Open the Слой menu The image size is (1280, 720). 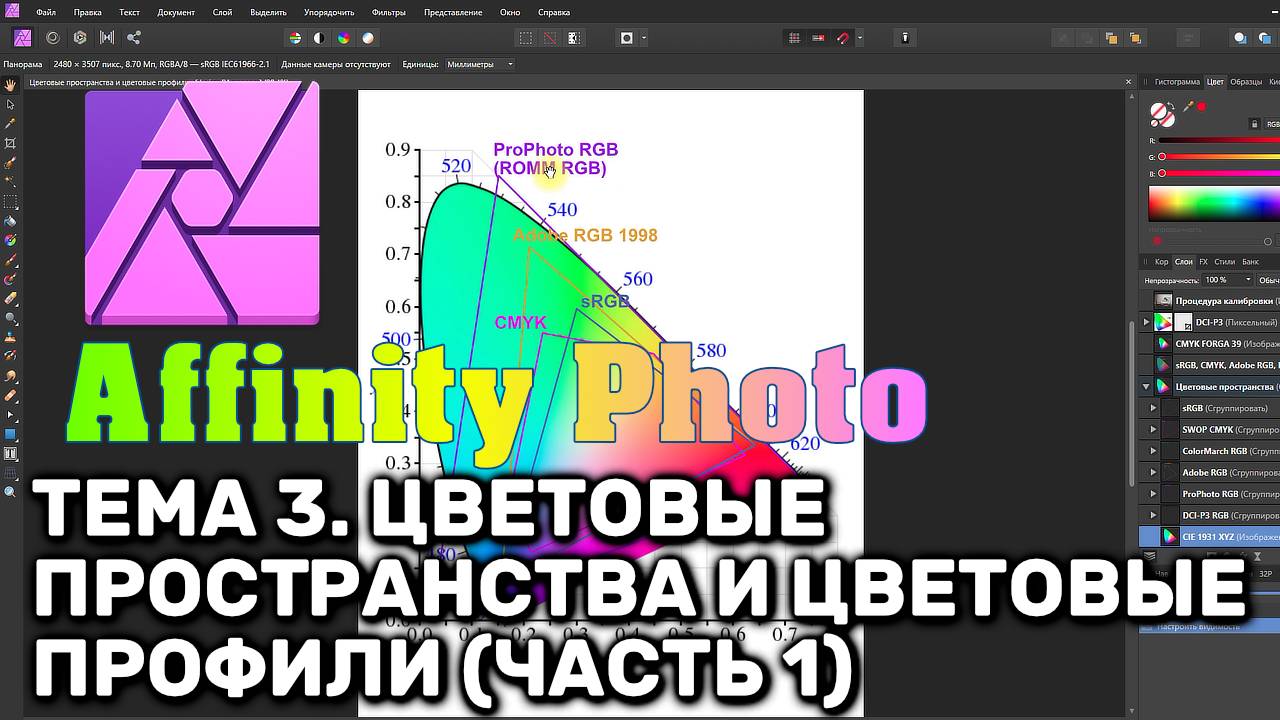pyautogui.click(x=222, y=12)
